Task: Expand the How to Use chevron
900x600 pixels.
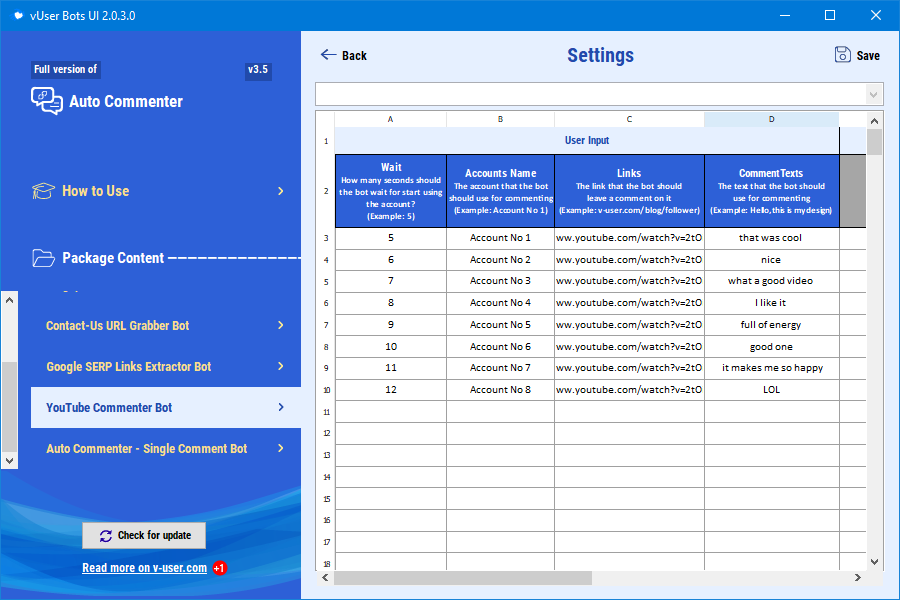Action: pos(281,191)
